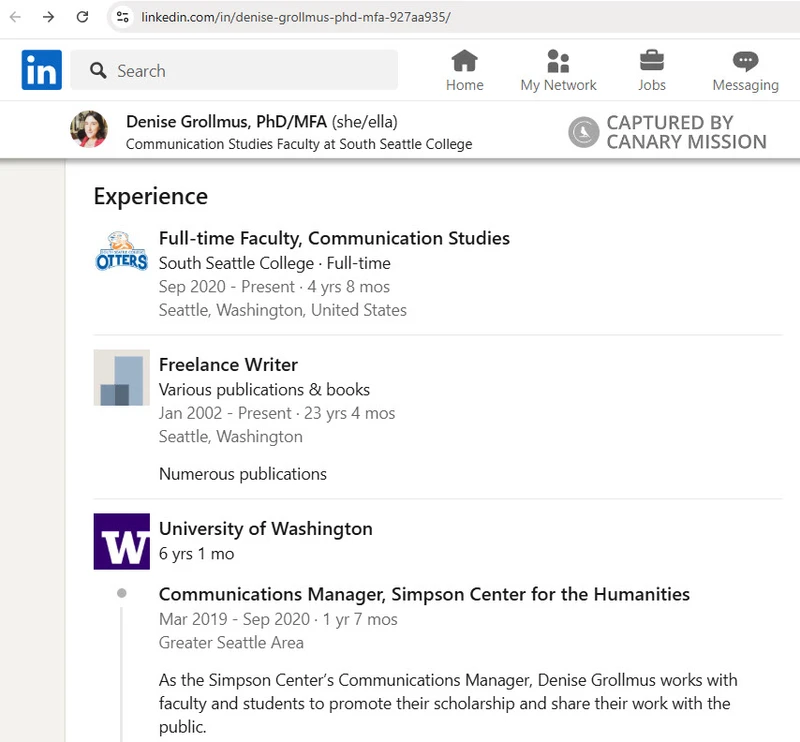The width and height of the screenshot is (800, 742).
Task: Click Denise Grollmus profile photo
Action: tap(89, 129)
